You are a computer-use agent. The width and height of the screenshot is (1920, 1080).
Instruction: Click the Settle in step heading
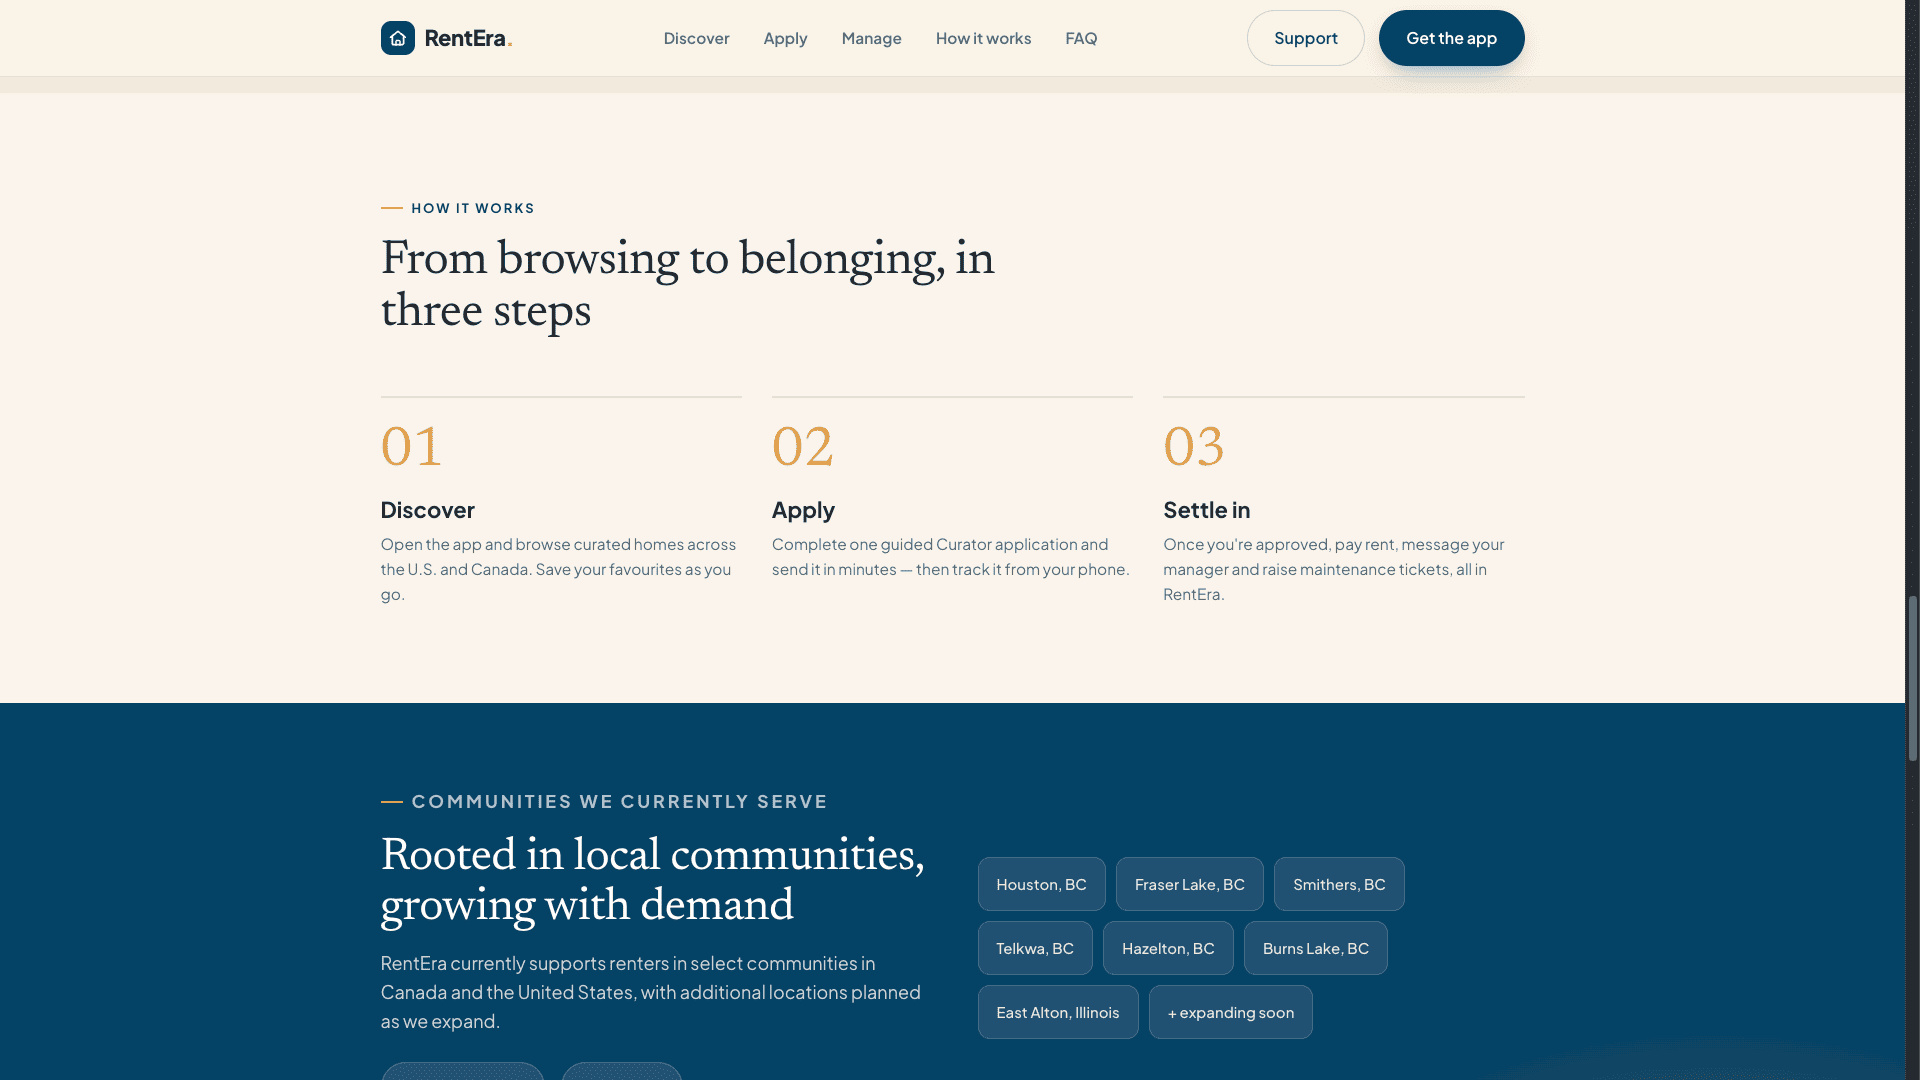[1206, 510]
